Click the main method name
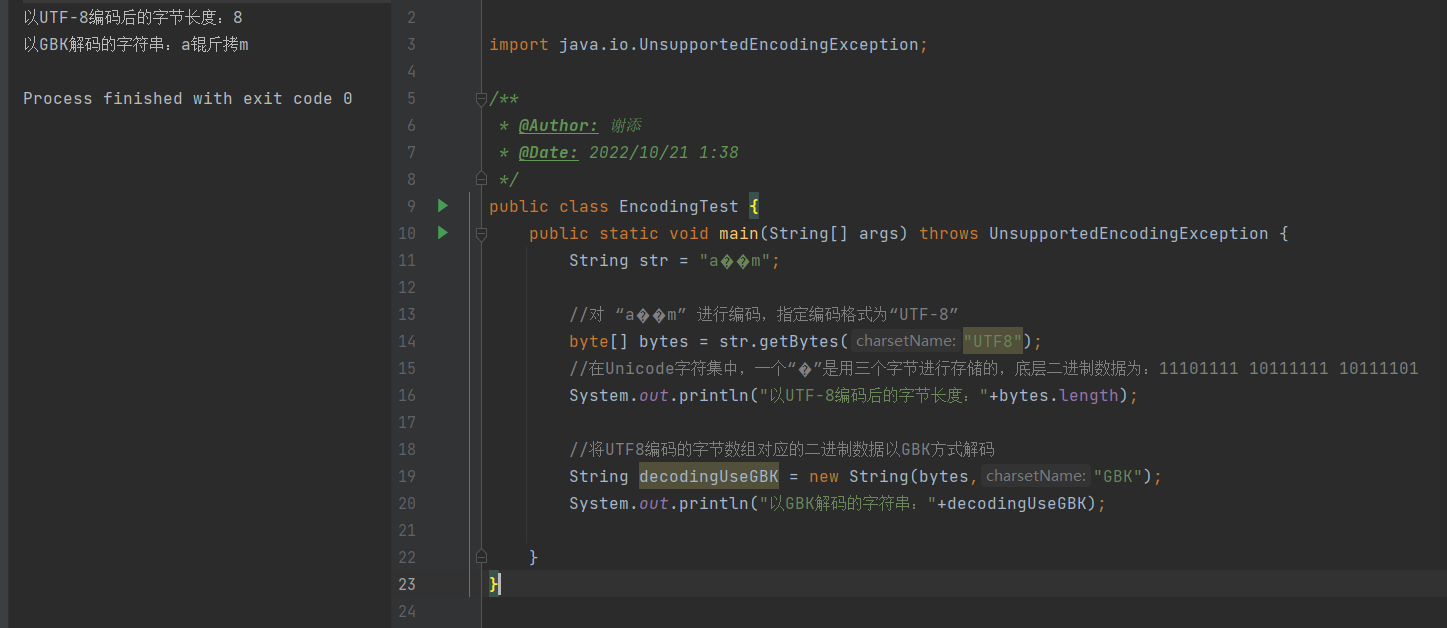1447x628 pixels. [x=738, y=234]
